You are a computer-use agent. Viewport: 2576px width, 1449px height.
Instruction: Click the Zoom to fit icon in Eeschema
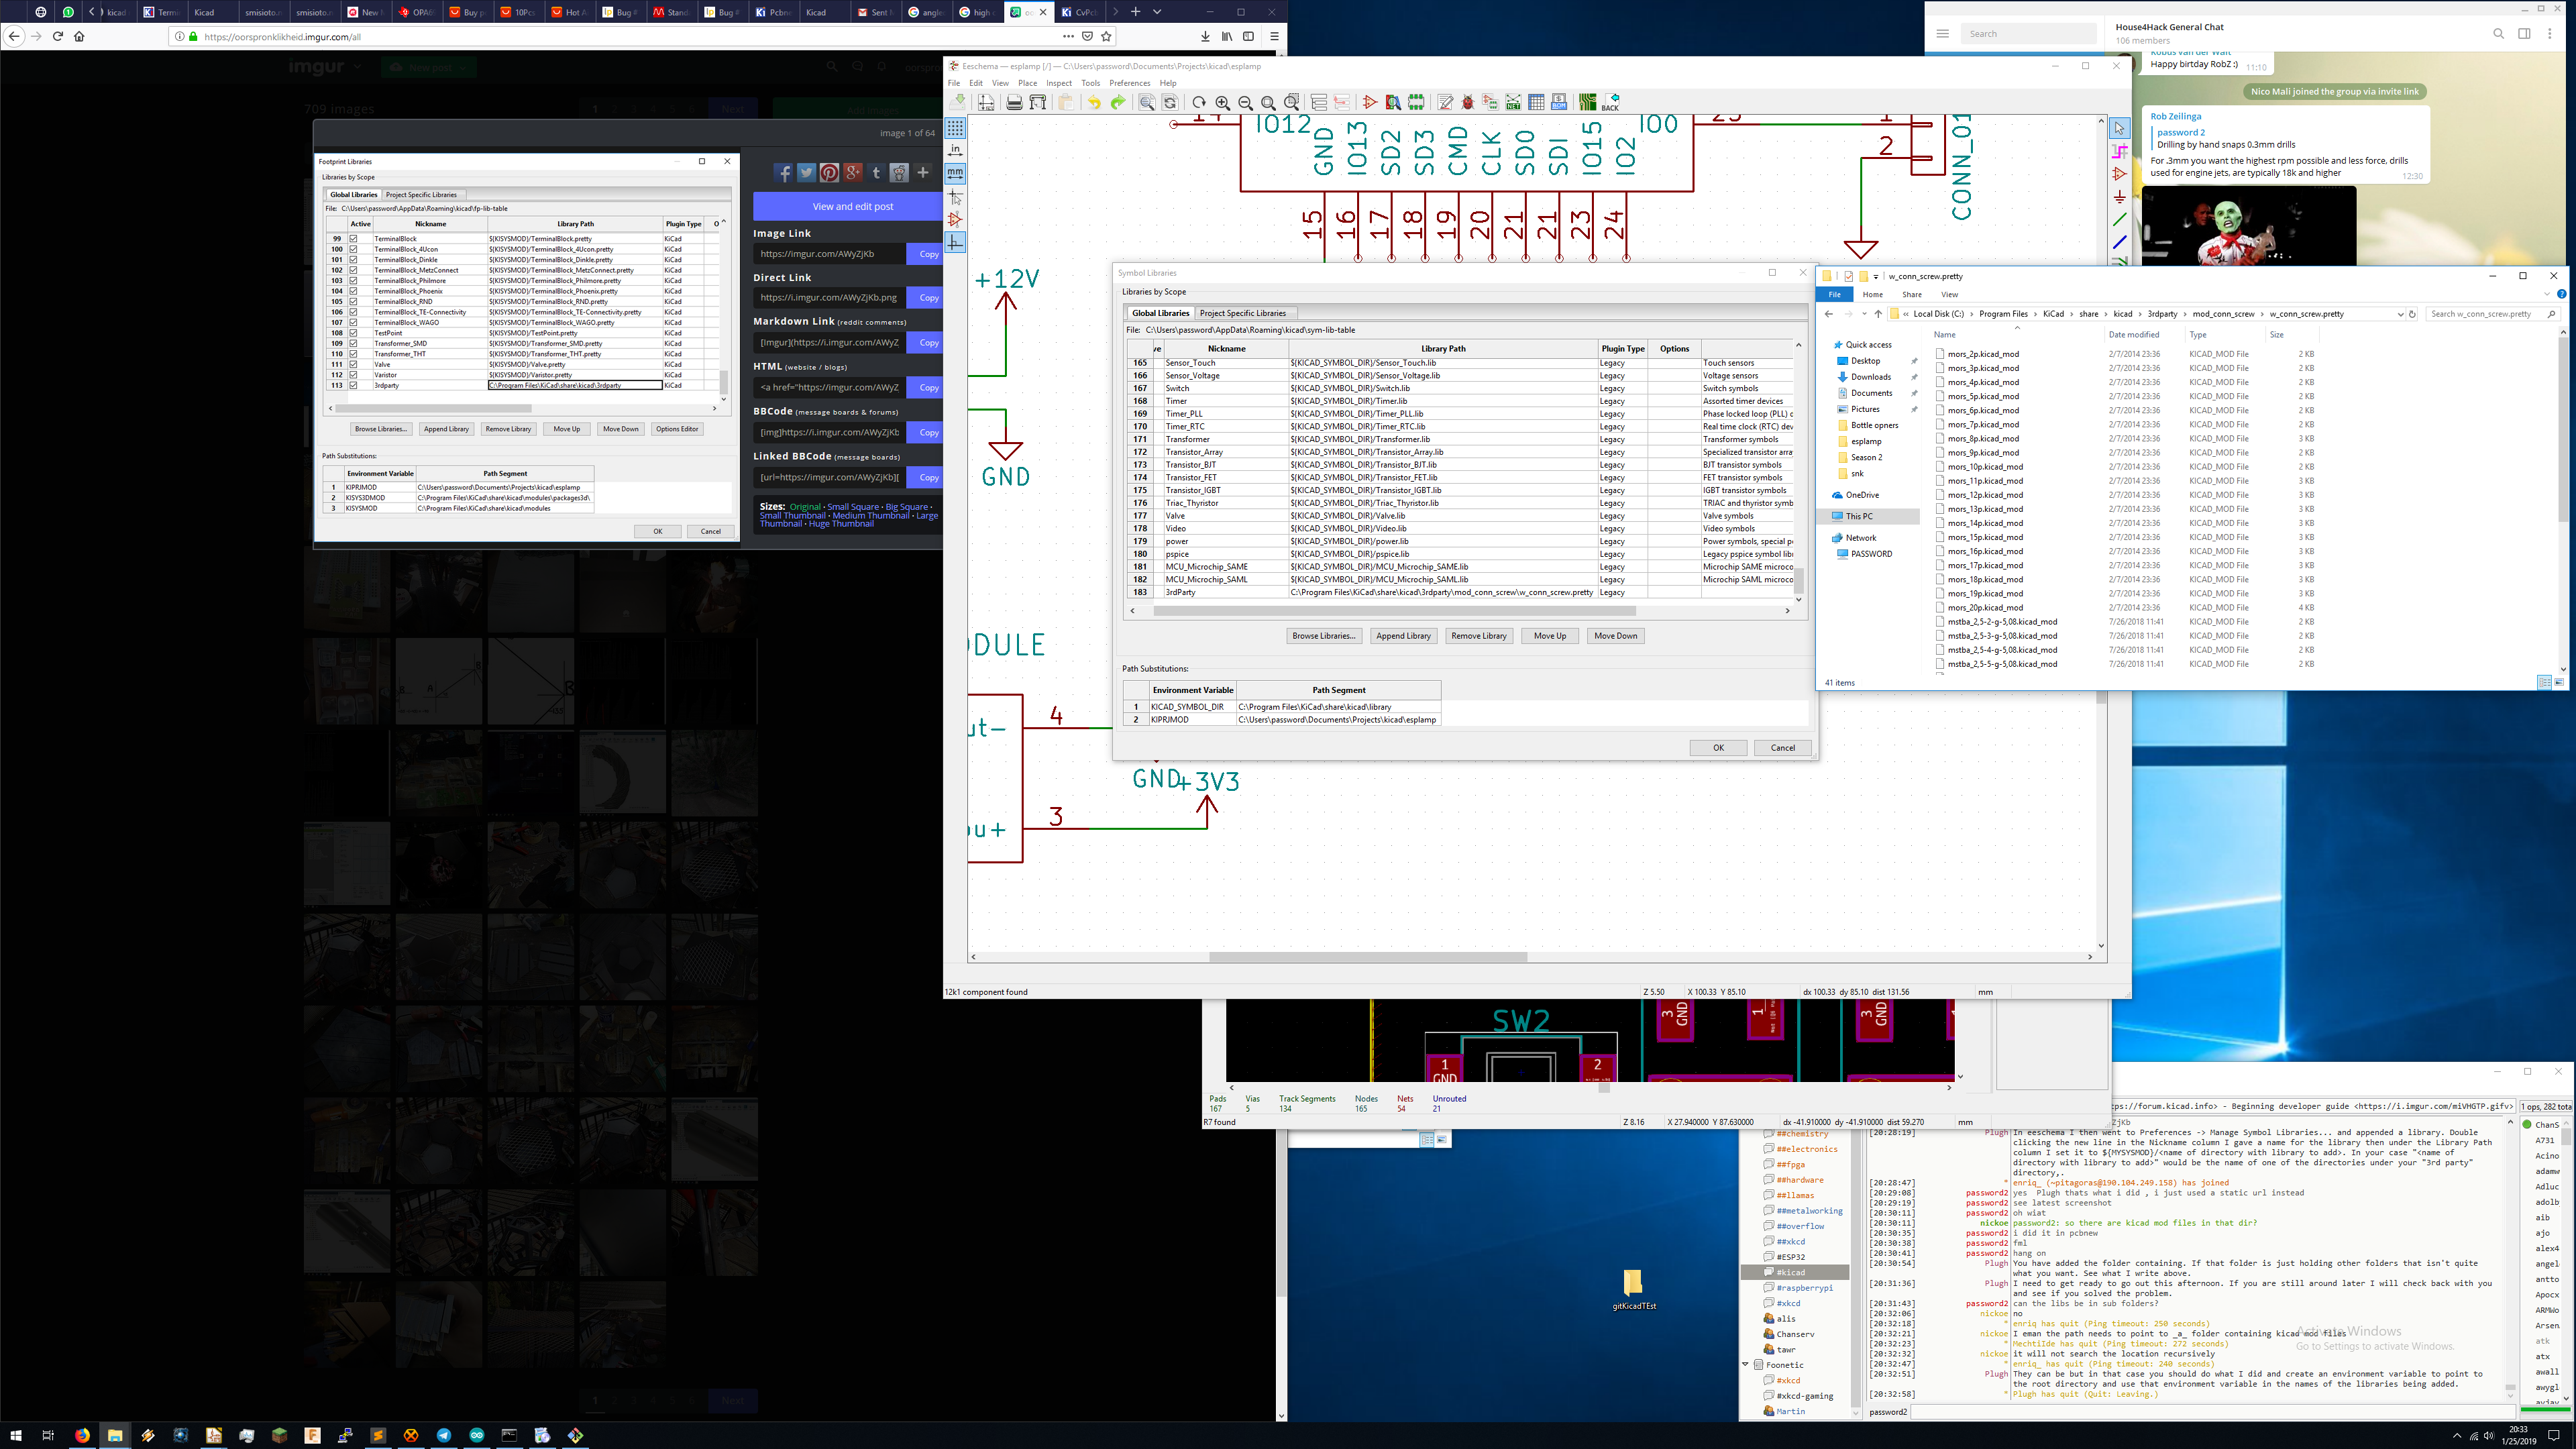[1269, 102]
